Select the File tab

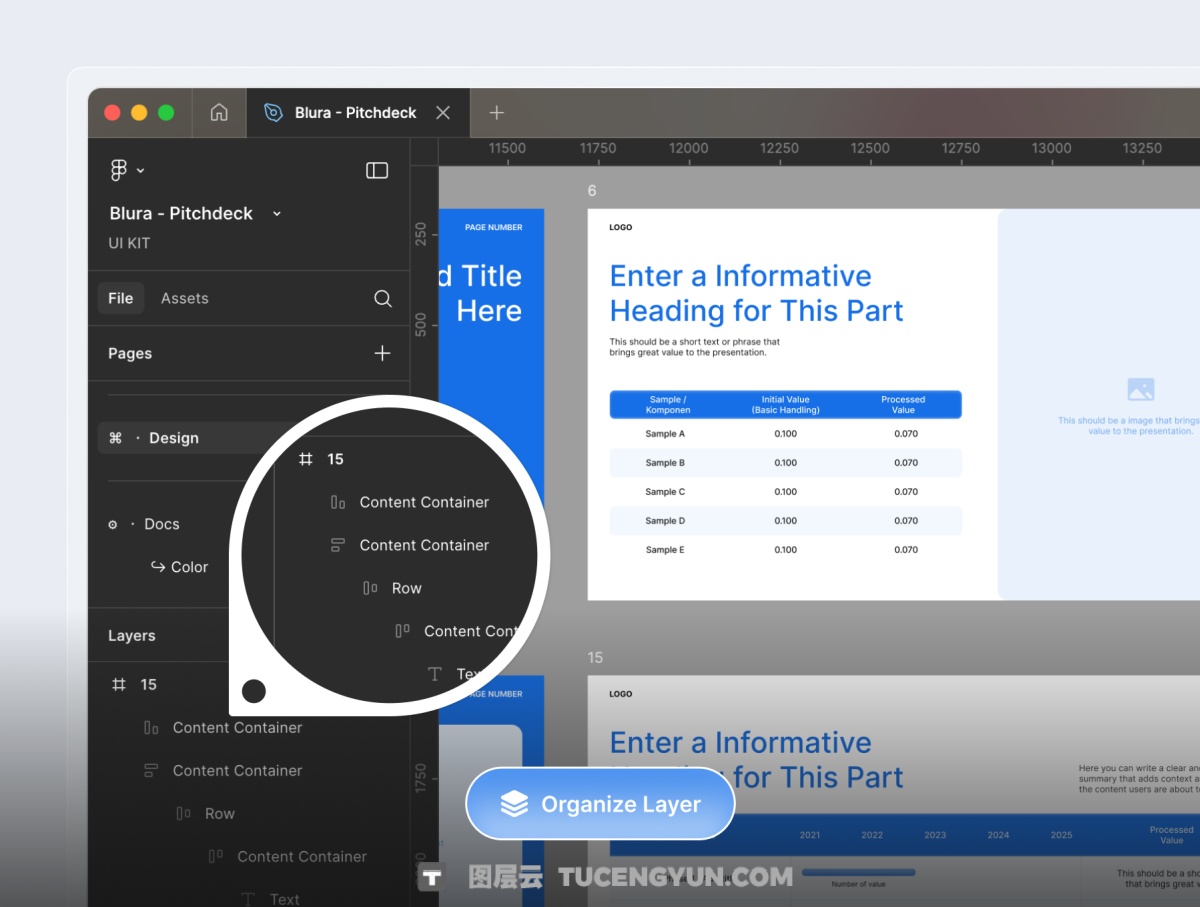click(121, 298)
